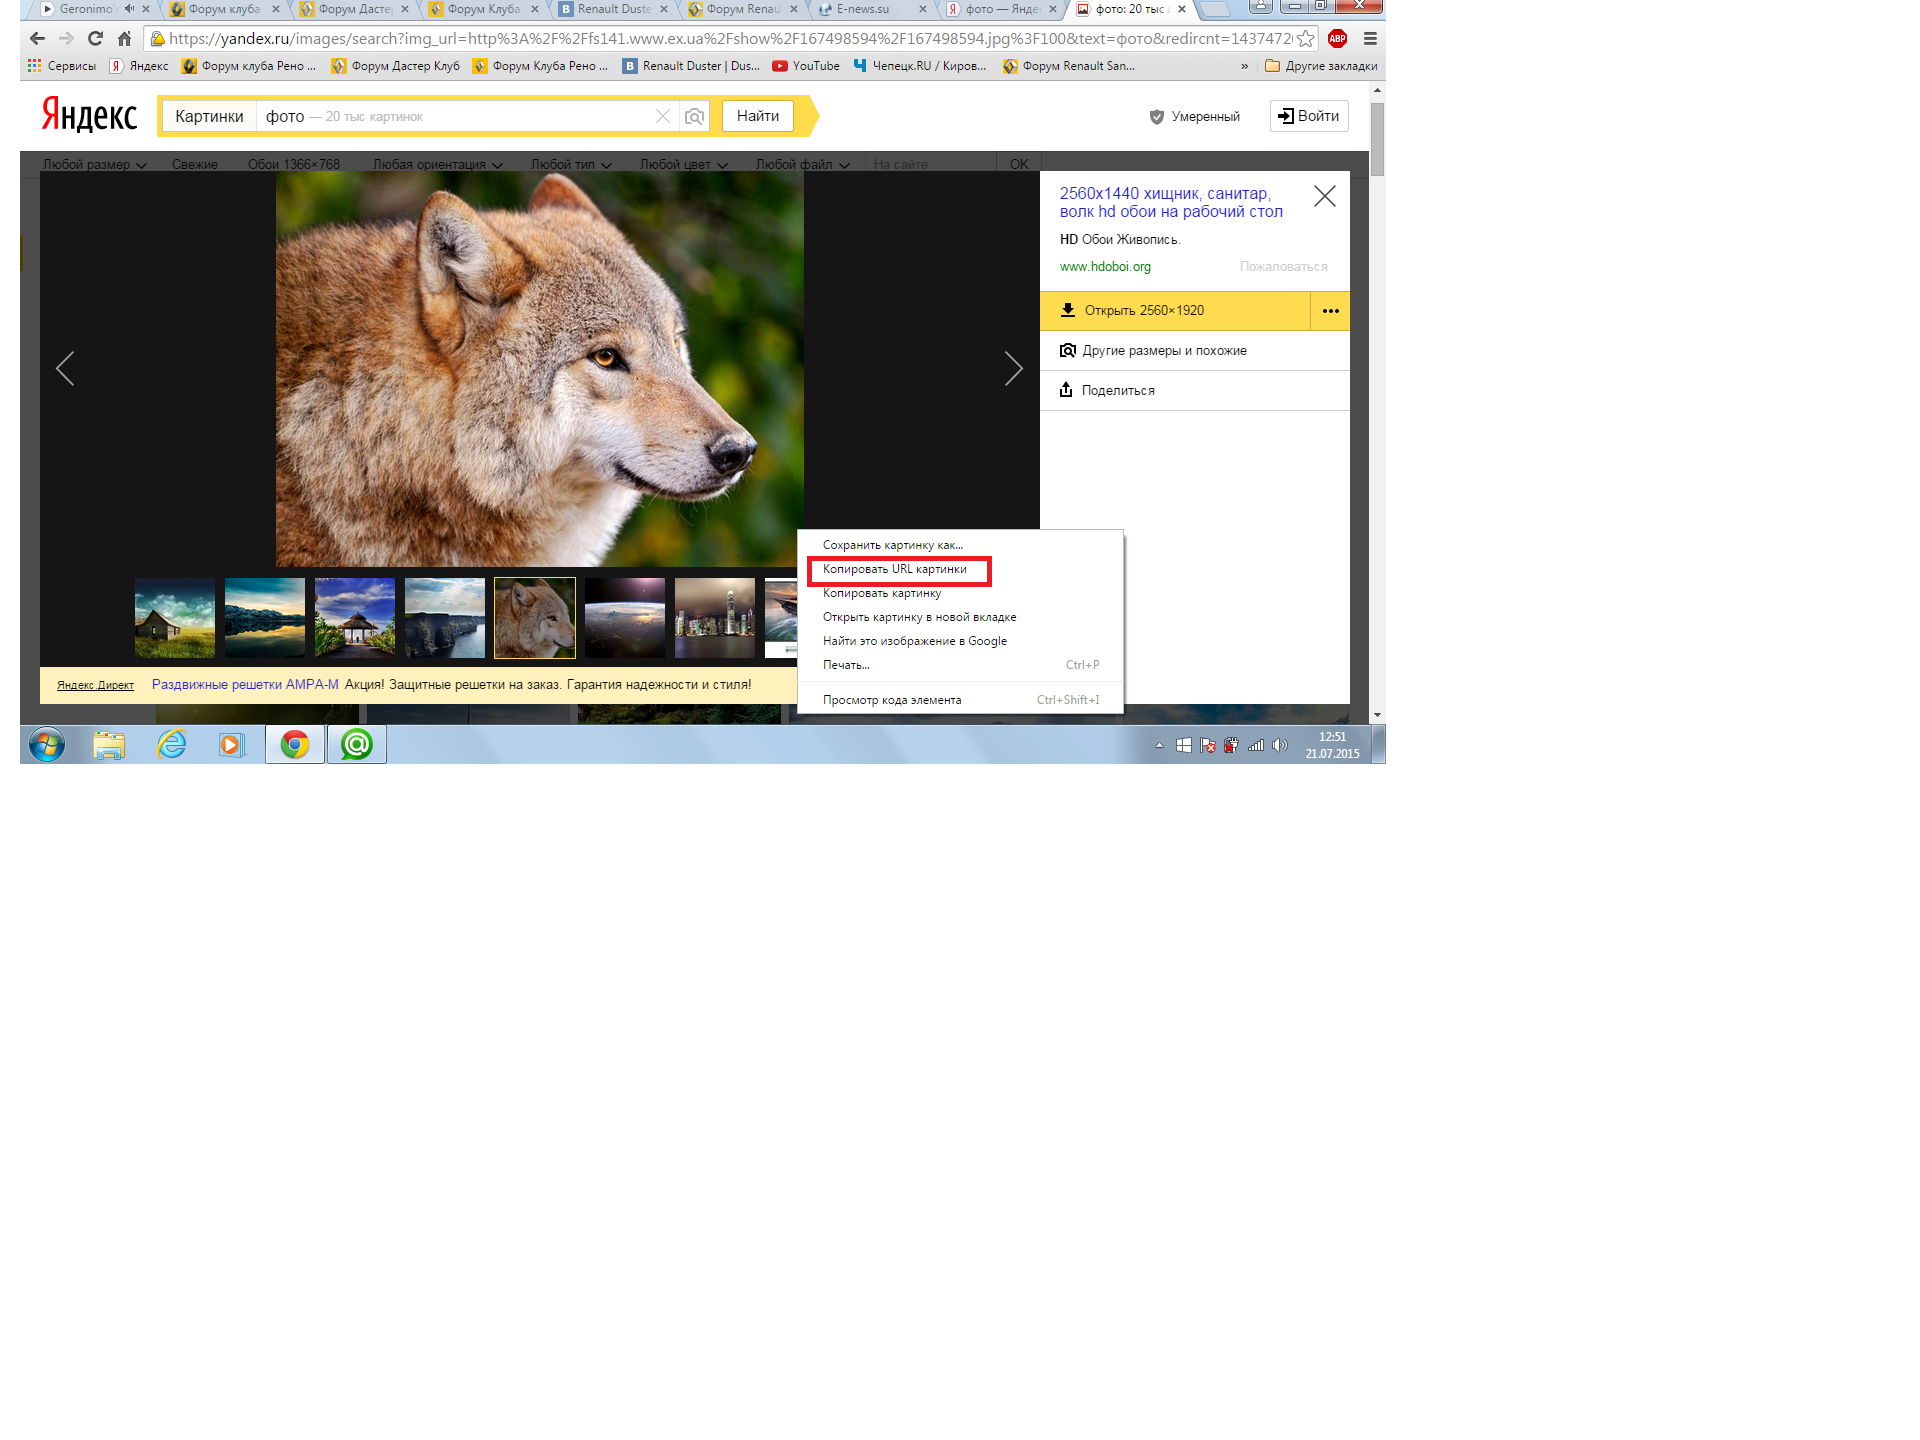Screen dimensions: 1920x1440
Task: Click the Поделиться share option
Action: pos(1195,391)
